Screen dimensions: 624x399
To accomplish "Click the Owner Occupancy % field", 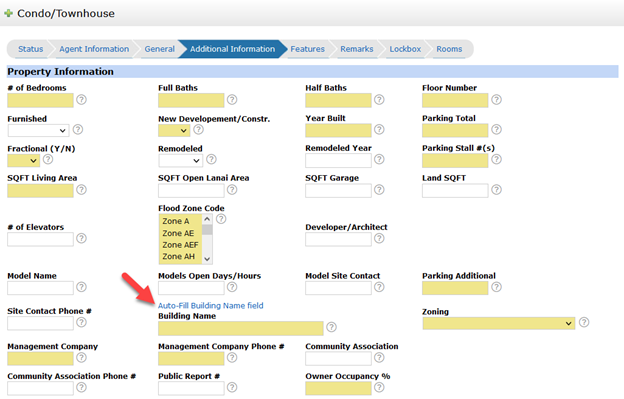I will [338, 388].
